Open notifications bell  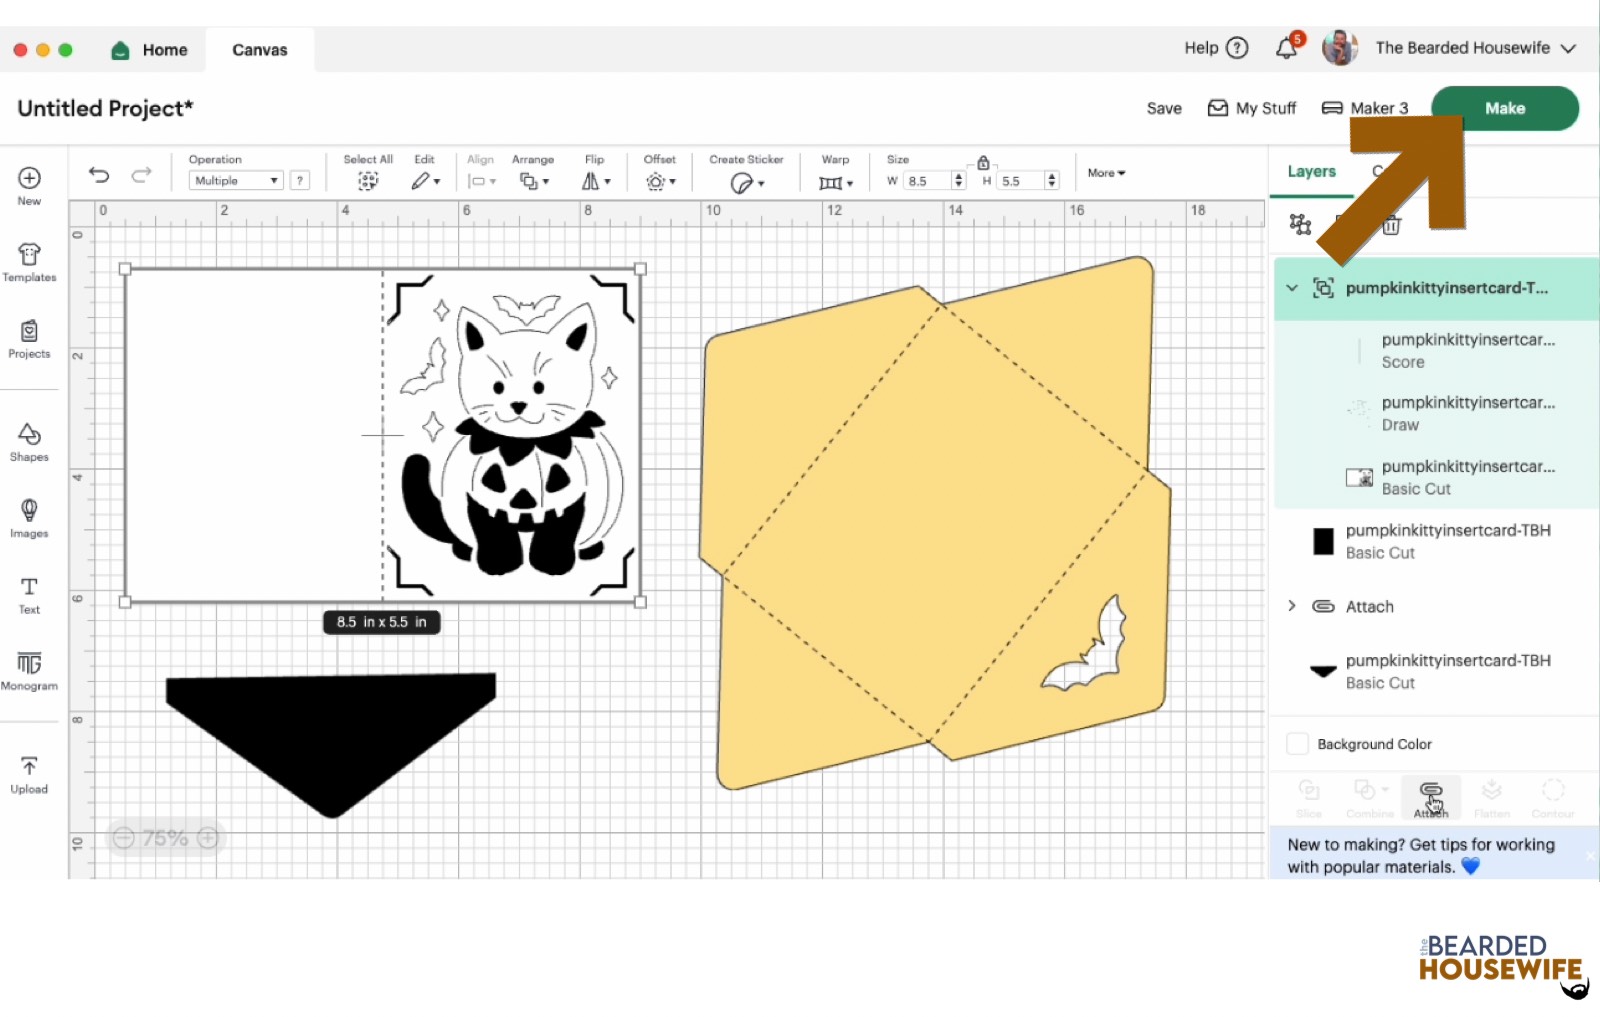(1287, 48)
